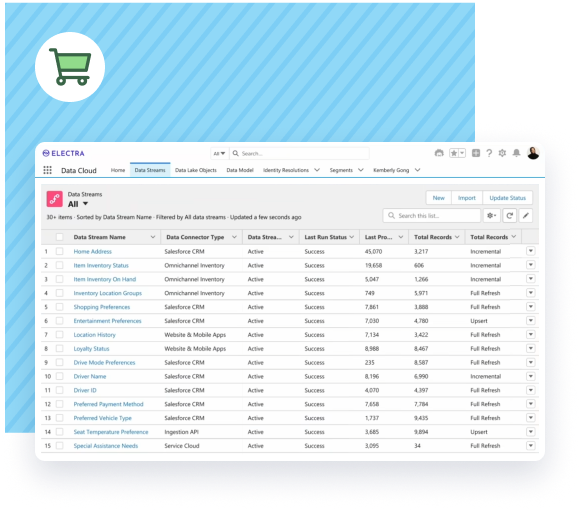
Task: Expand the Identity Resolutions tab menu
Action: [x=317, y=170]
